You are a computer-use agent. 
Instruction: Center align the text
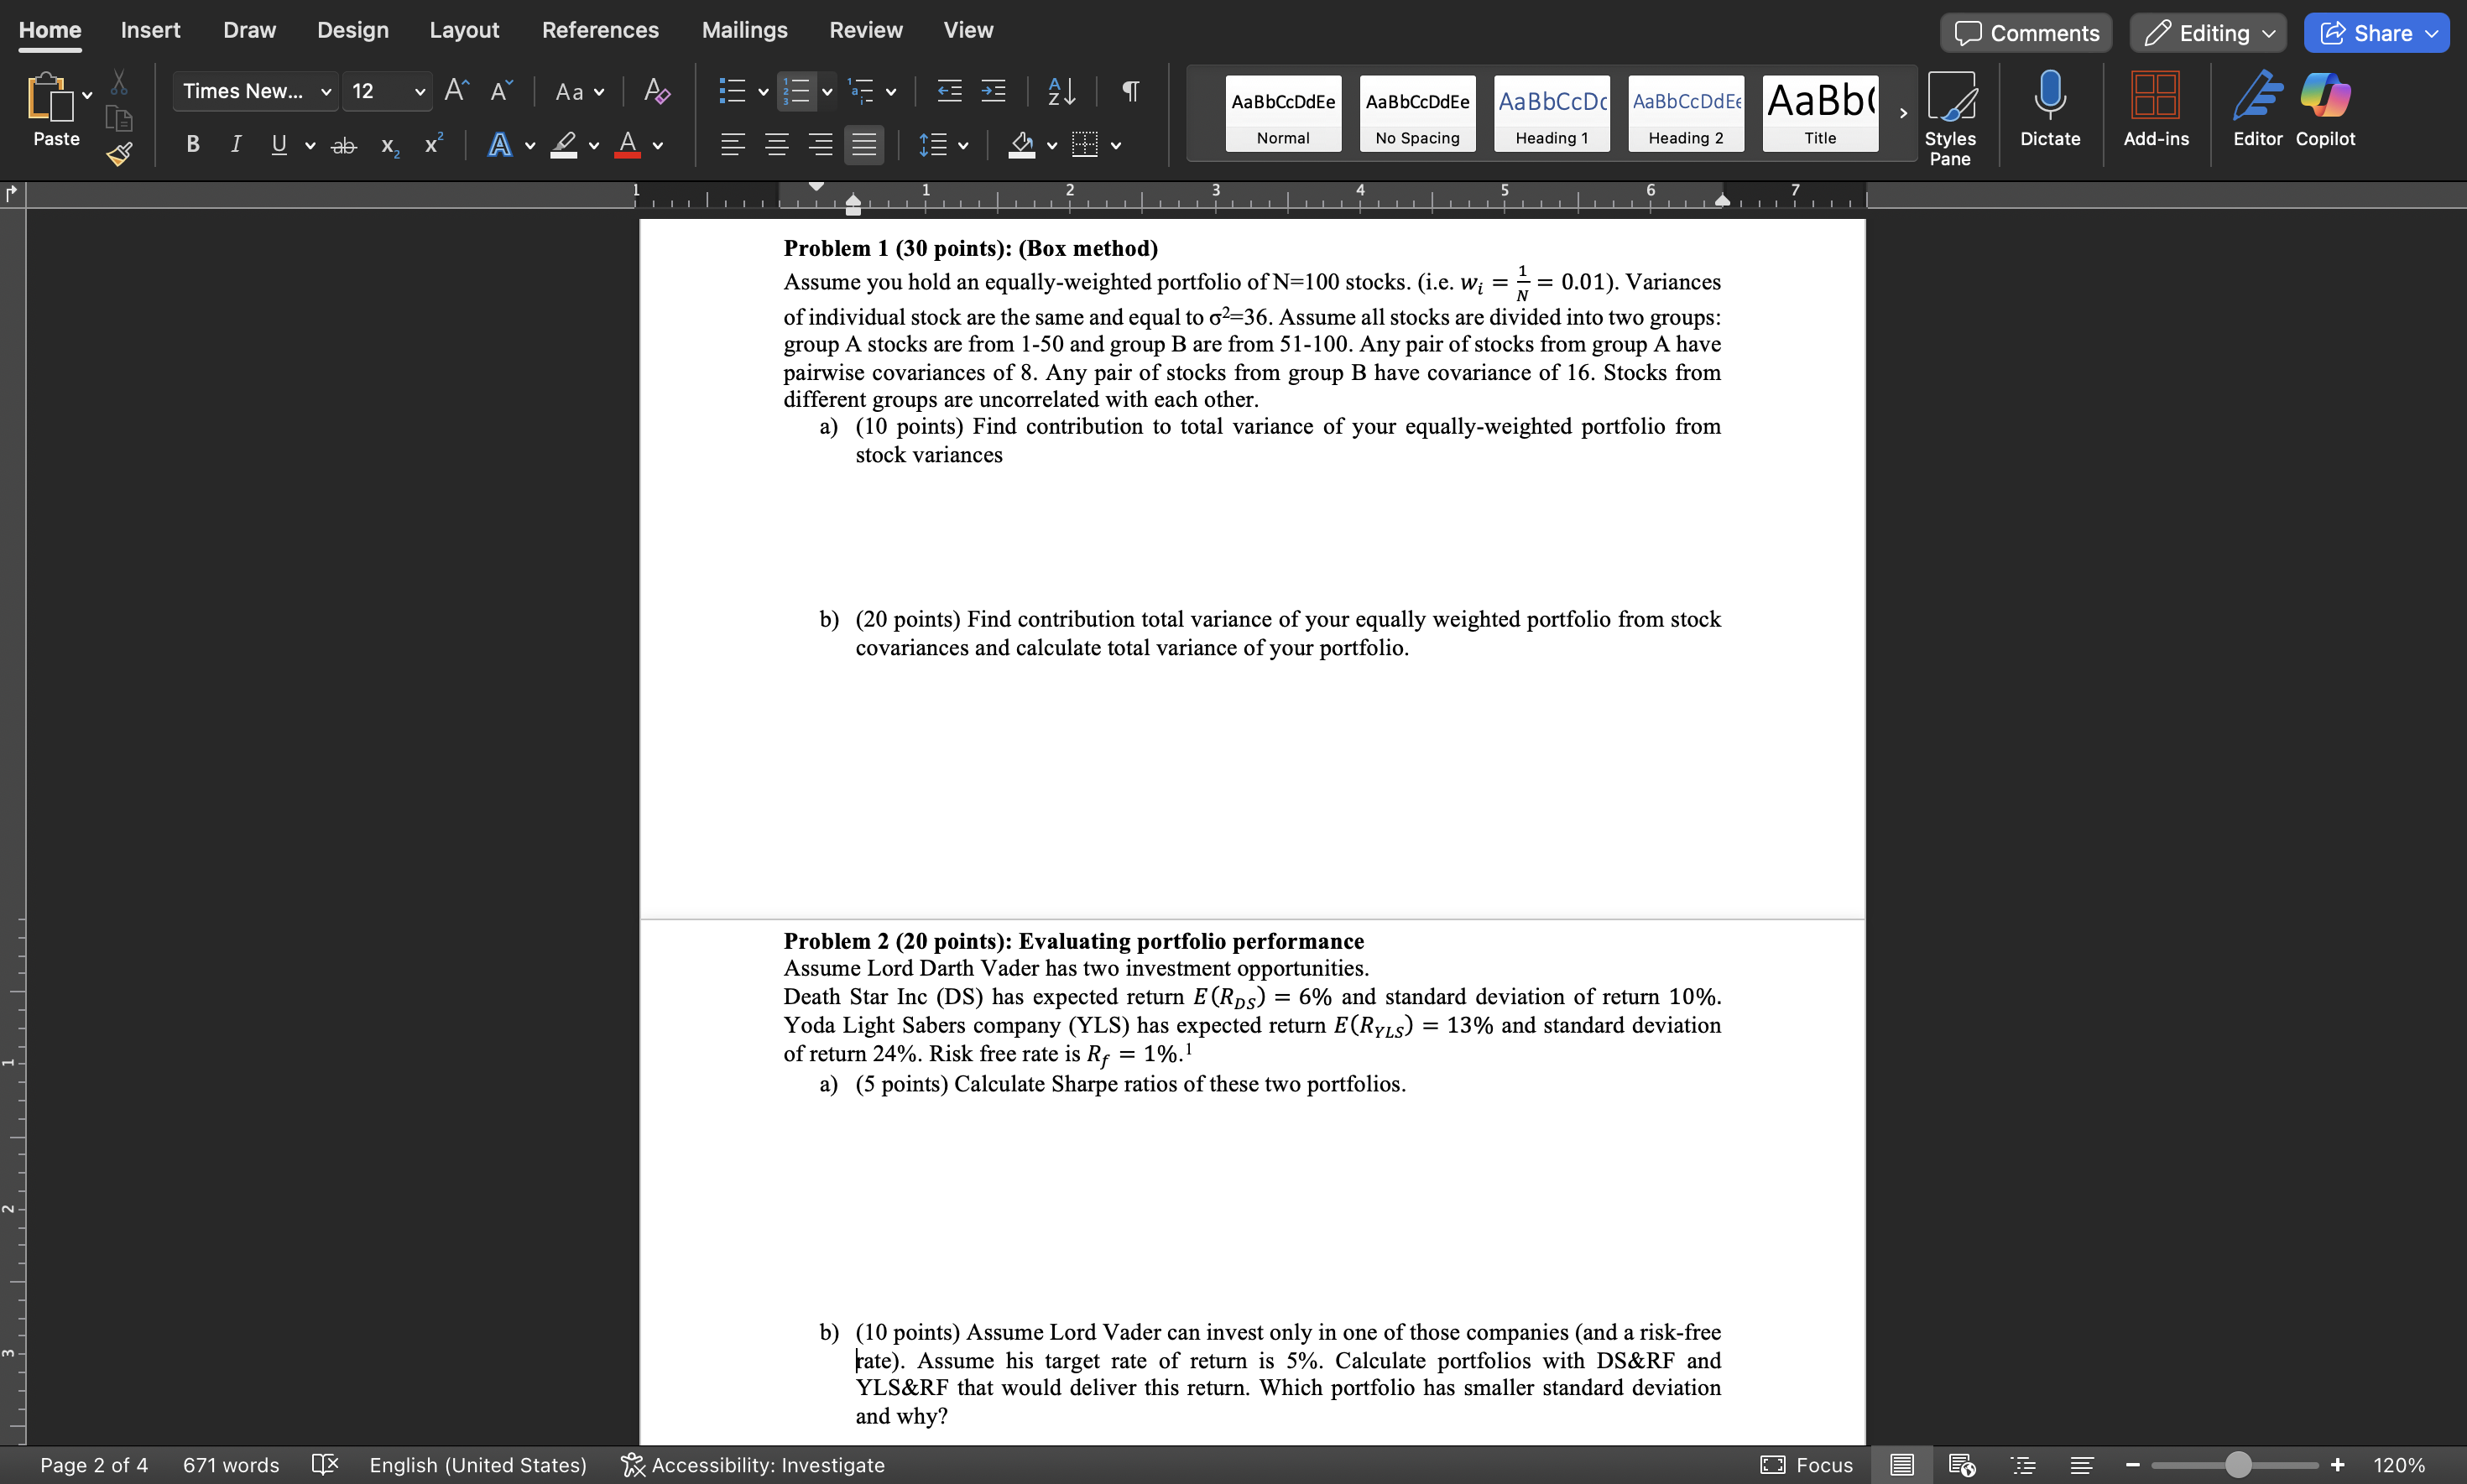(x=776, y=145)
